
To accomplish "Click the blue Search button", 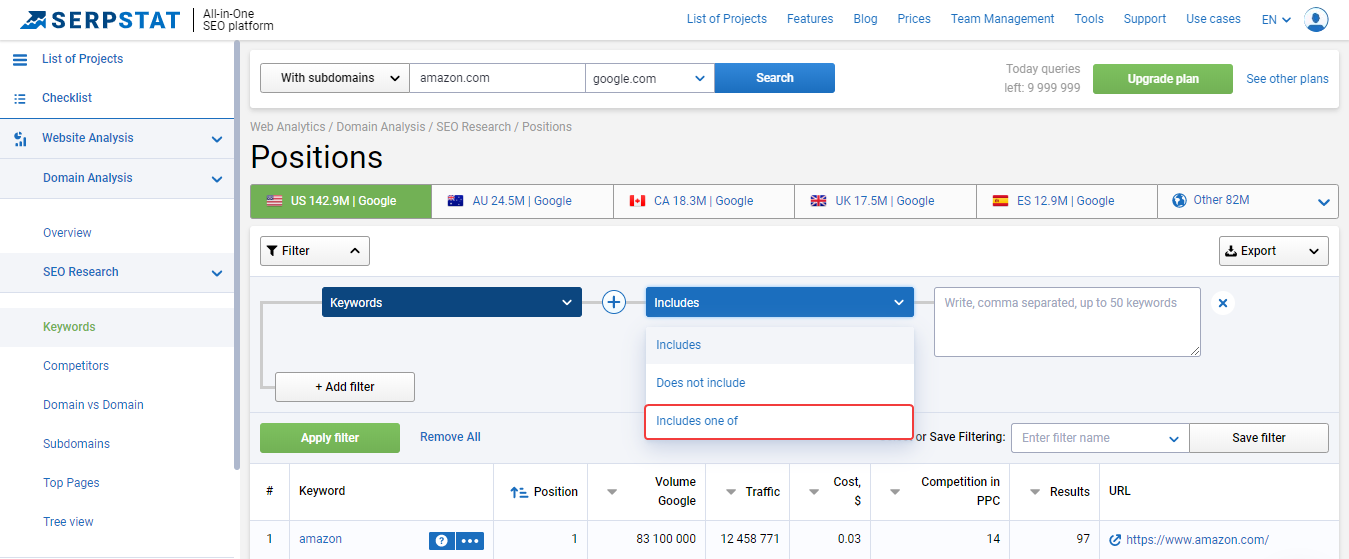I will [x=775, y=78].
